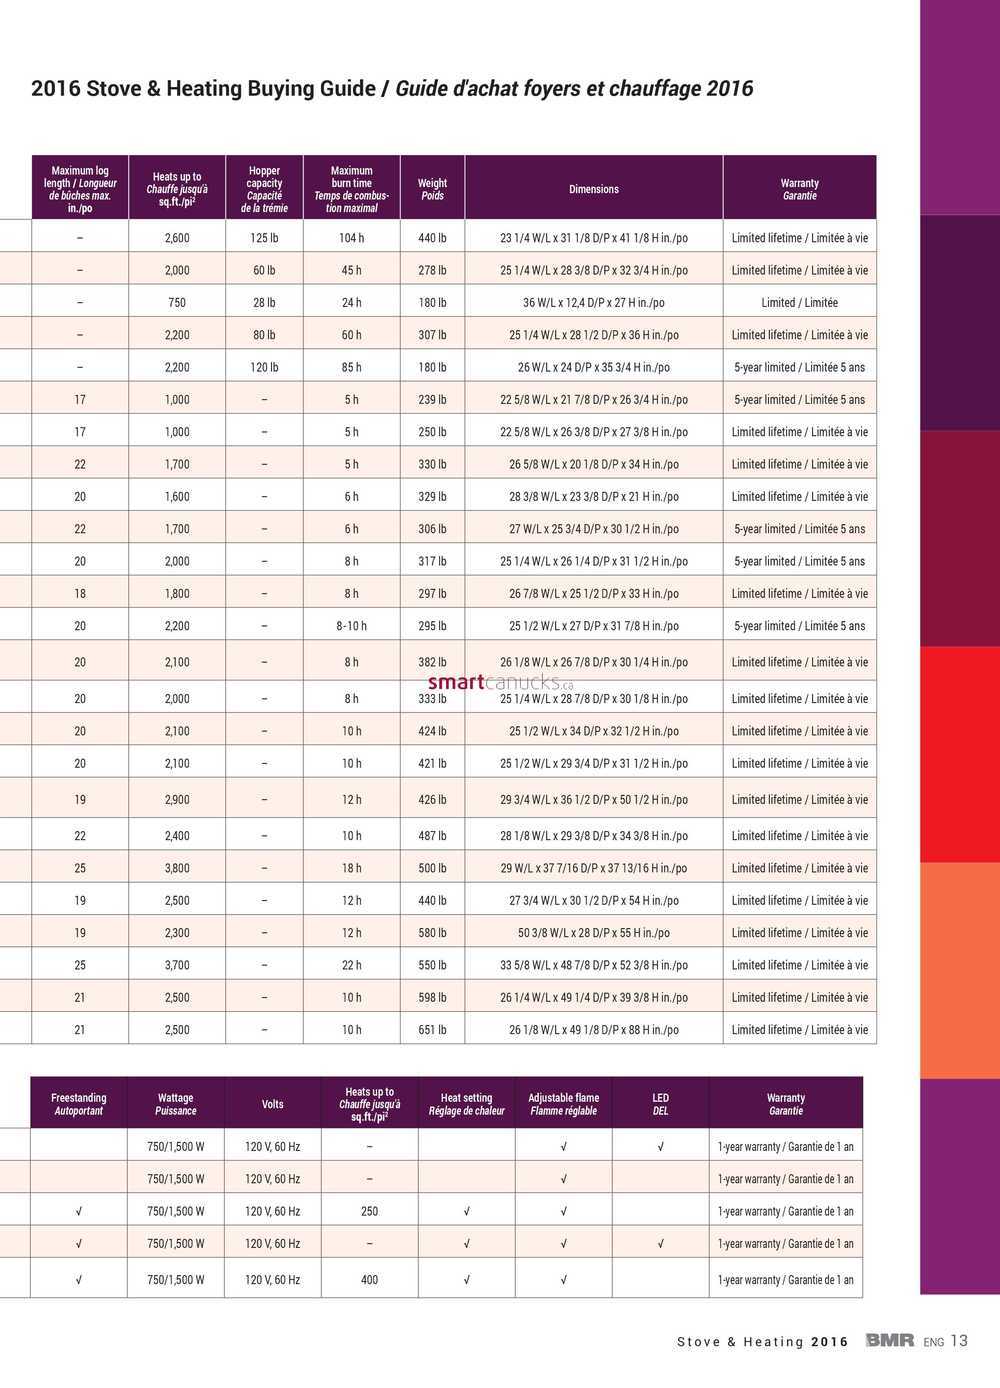The image size is (1000, 1388).
Task: Select the '22 h' burn time cell
Action: (x=352, y=965)
